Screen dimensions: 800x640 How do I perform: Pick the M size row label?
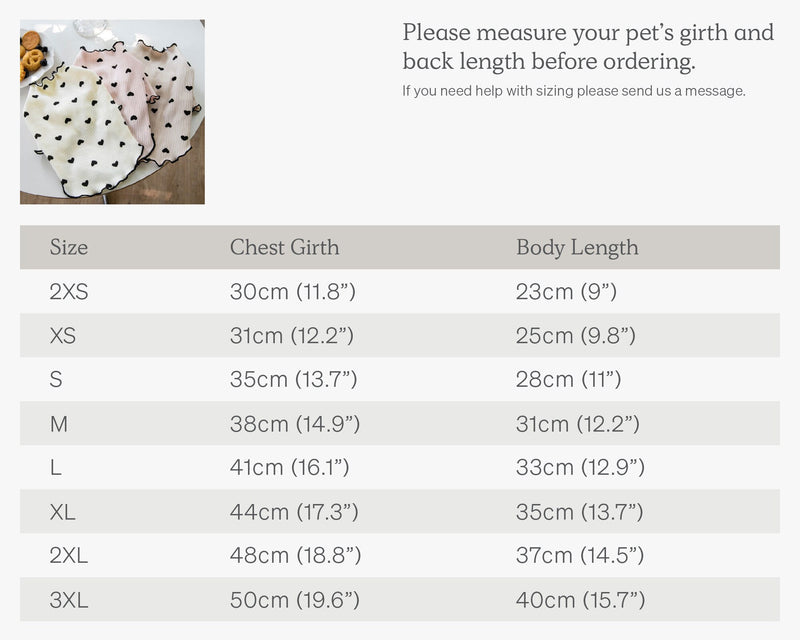point(59,424)
